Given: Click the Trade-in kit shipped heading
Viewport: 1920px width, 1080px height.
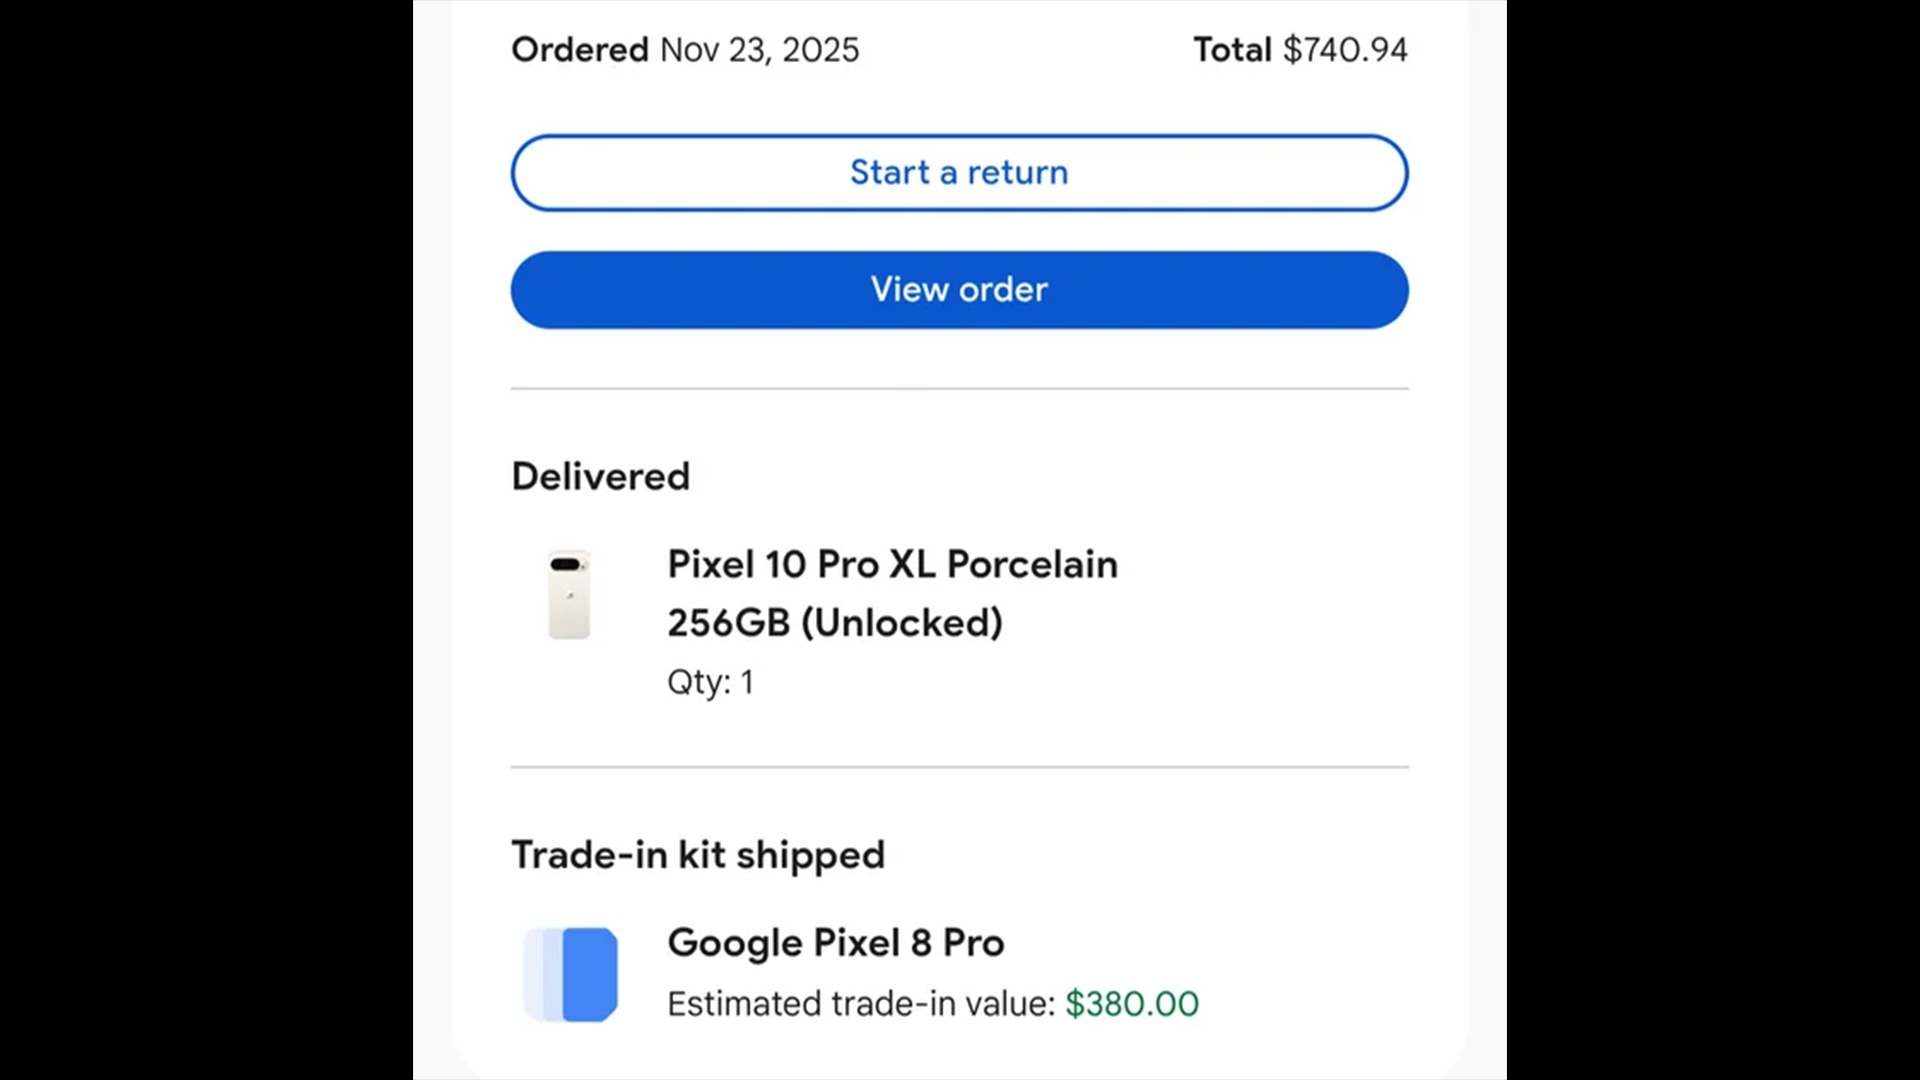Looking at the screenshot, I should 698,856.
